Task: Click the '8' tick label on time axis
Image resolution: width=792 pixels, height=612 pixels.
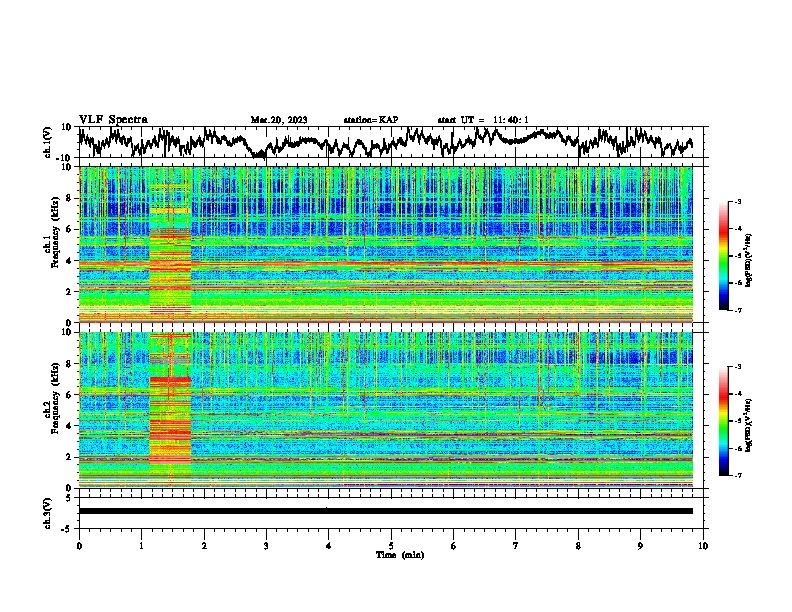Action: (x=578, y=546)
